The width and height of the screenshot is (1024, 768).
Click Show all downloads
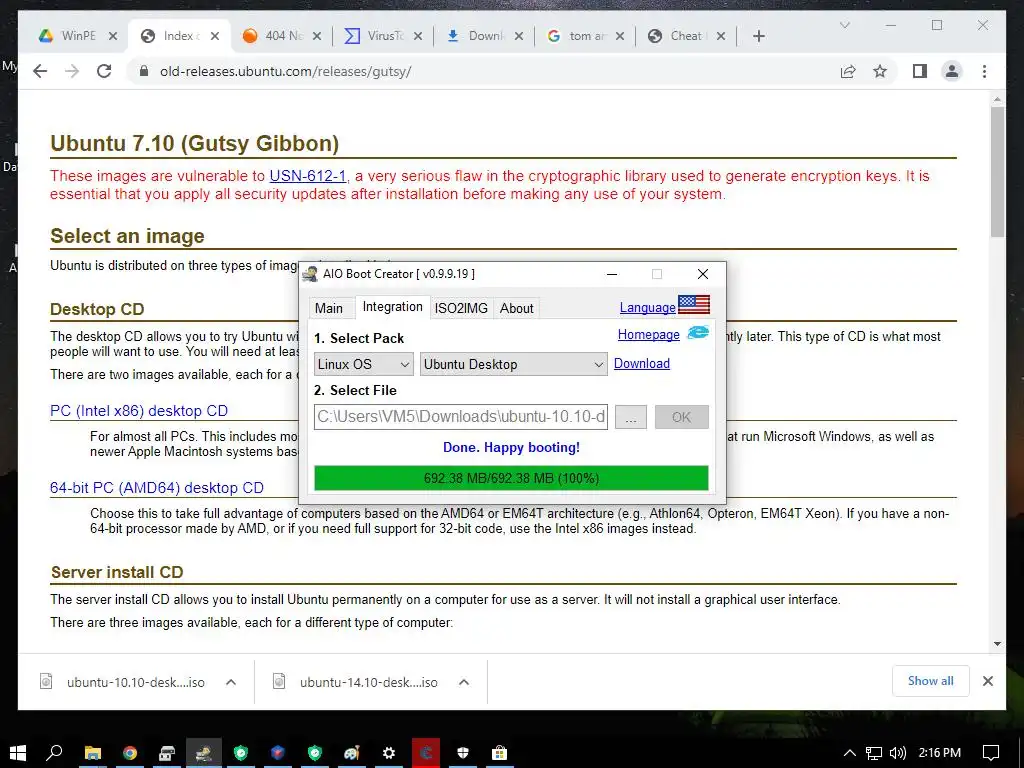pos(931,681)
